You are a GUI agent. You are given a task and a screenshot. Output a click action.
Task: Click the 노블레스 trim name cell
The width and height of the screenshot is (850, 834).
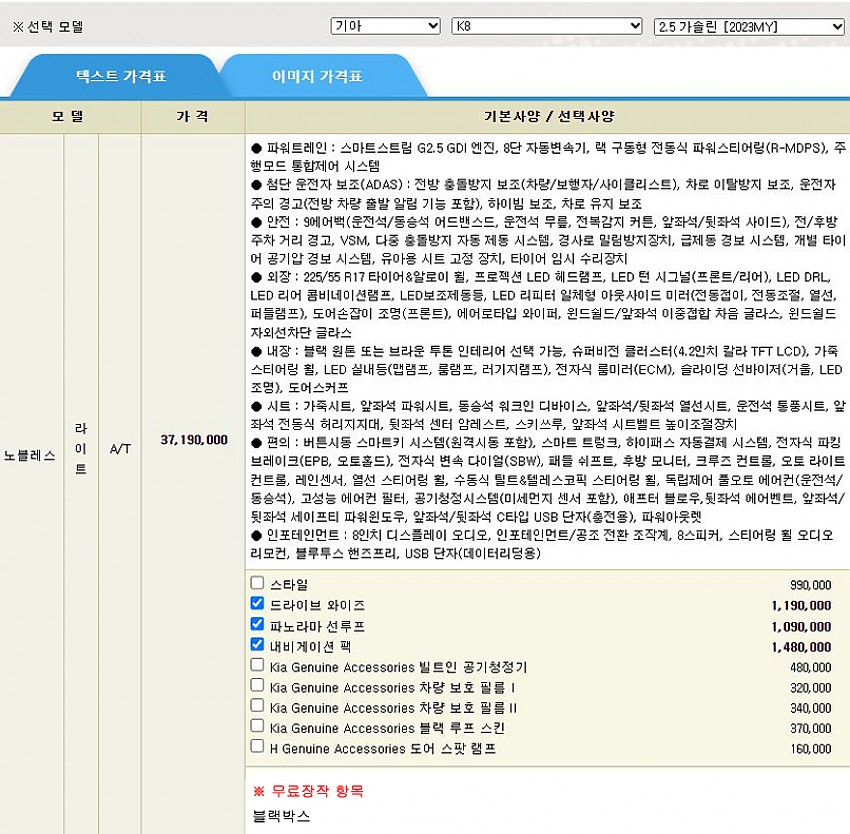click(30, 466)
